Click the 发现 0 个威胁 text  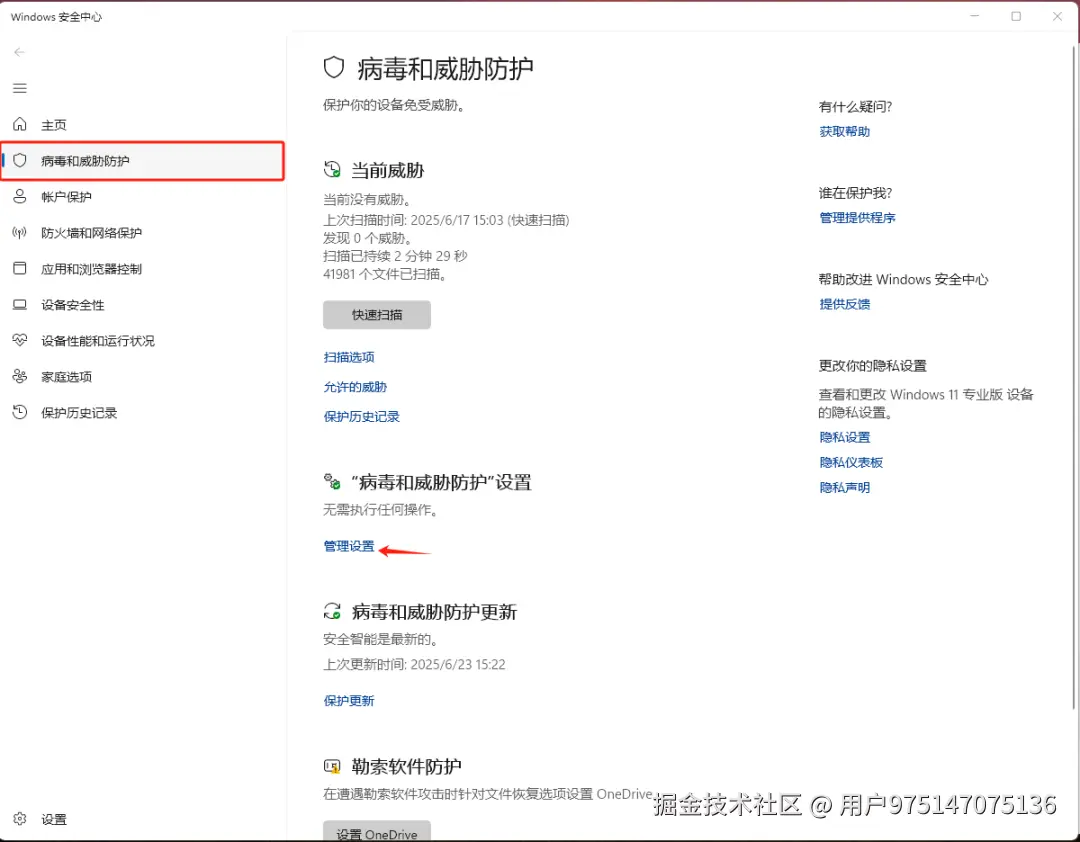[368, 238]
